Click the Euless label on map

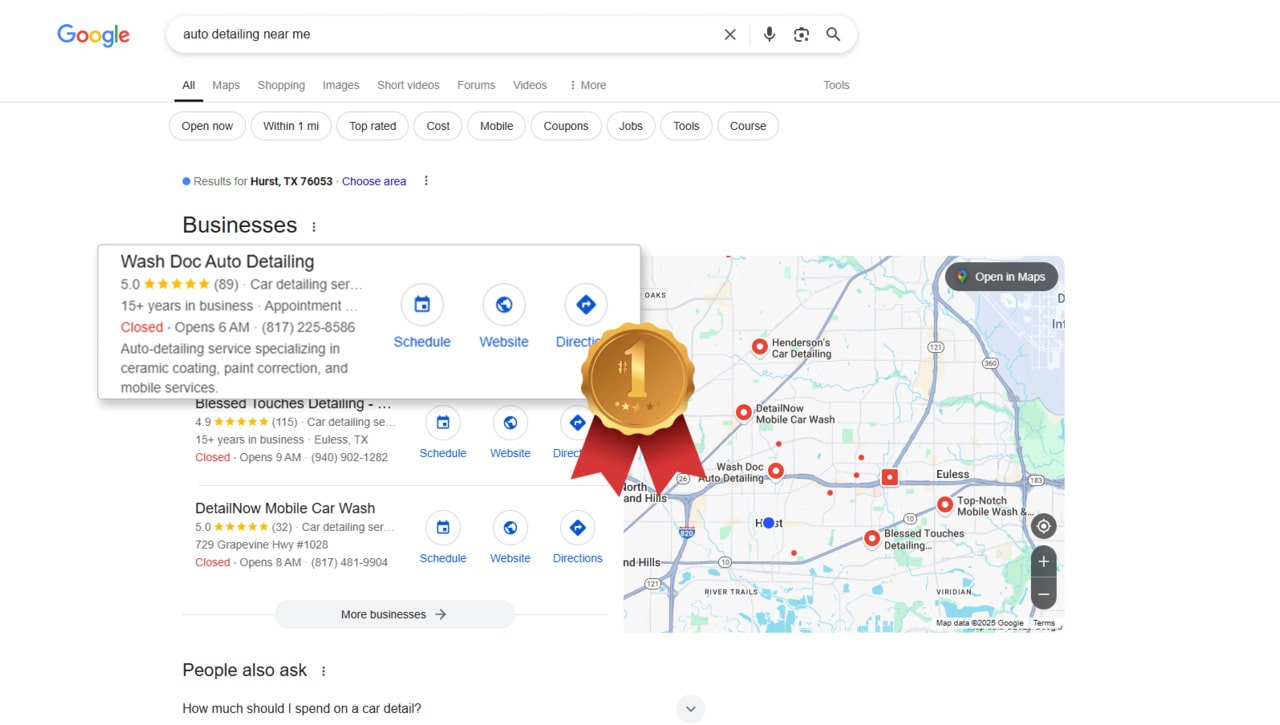[953, 474]
